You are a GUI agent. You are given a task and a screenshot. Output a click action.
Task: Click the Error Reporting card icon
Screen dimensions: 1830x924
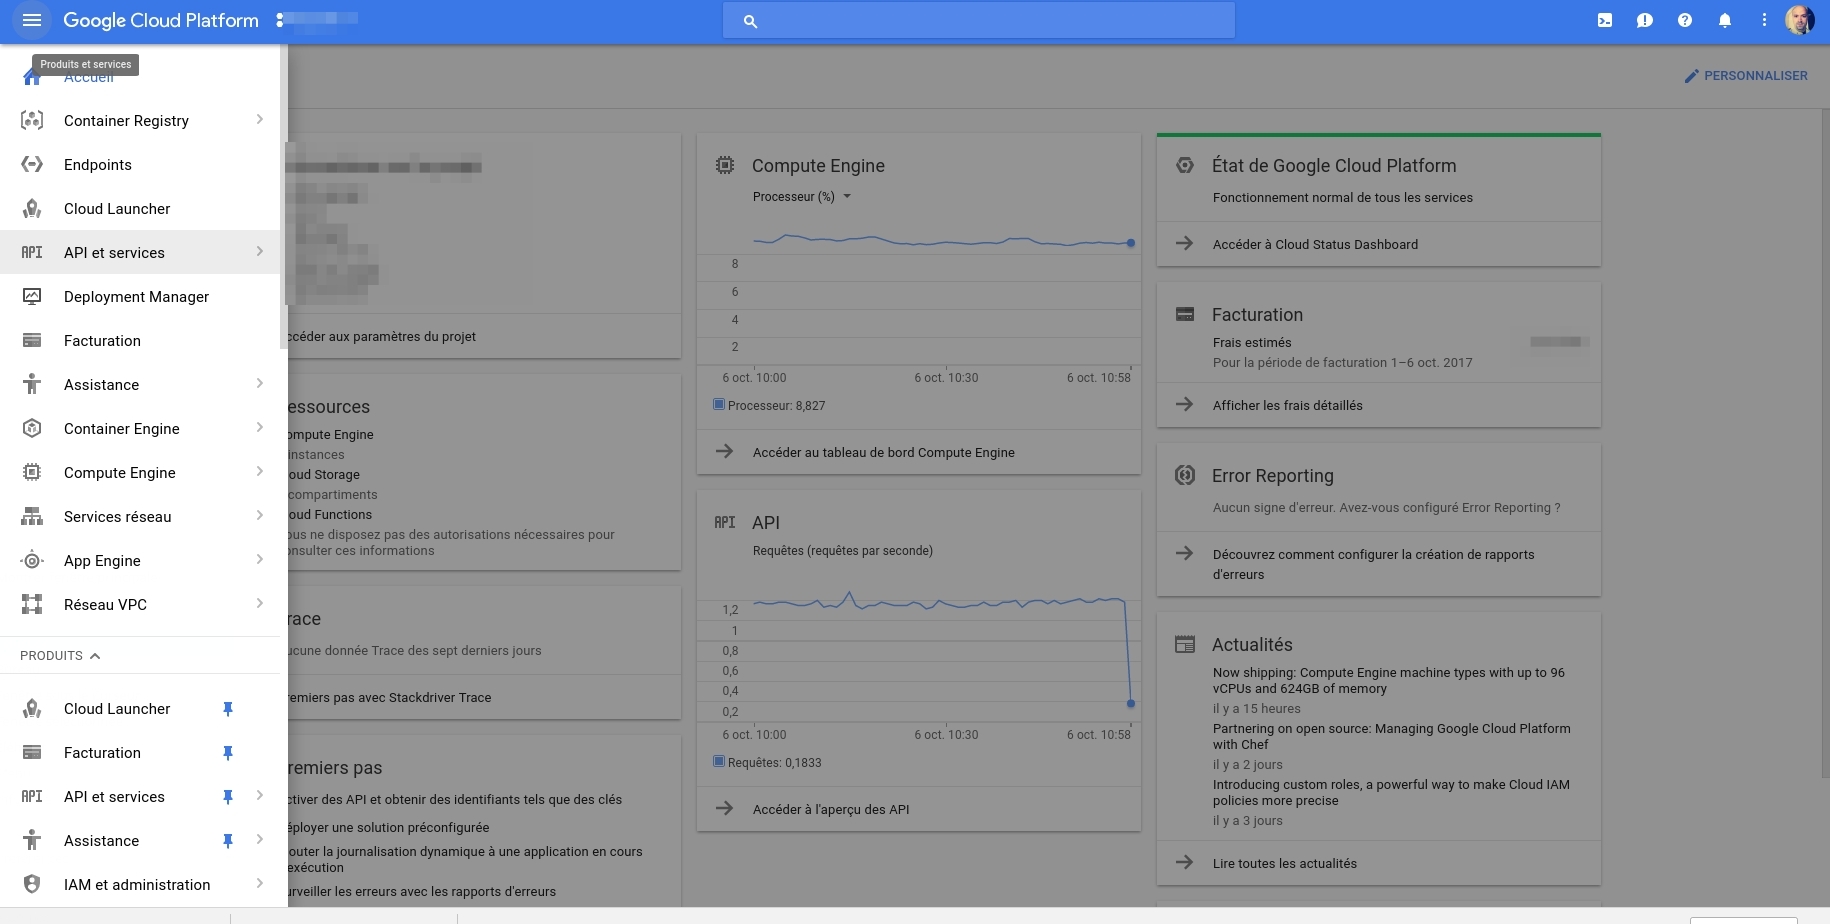pyautogui.click(x=1185, y=475)
